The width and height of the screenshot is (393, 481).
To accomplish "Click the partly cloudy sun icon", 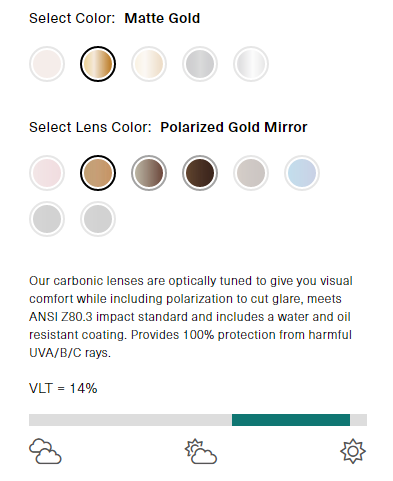I will (201, 451).
